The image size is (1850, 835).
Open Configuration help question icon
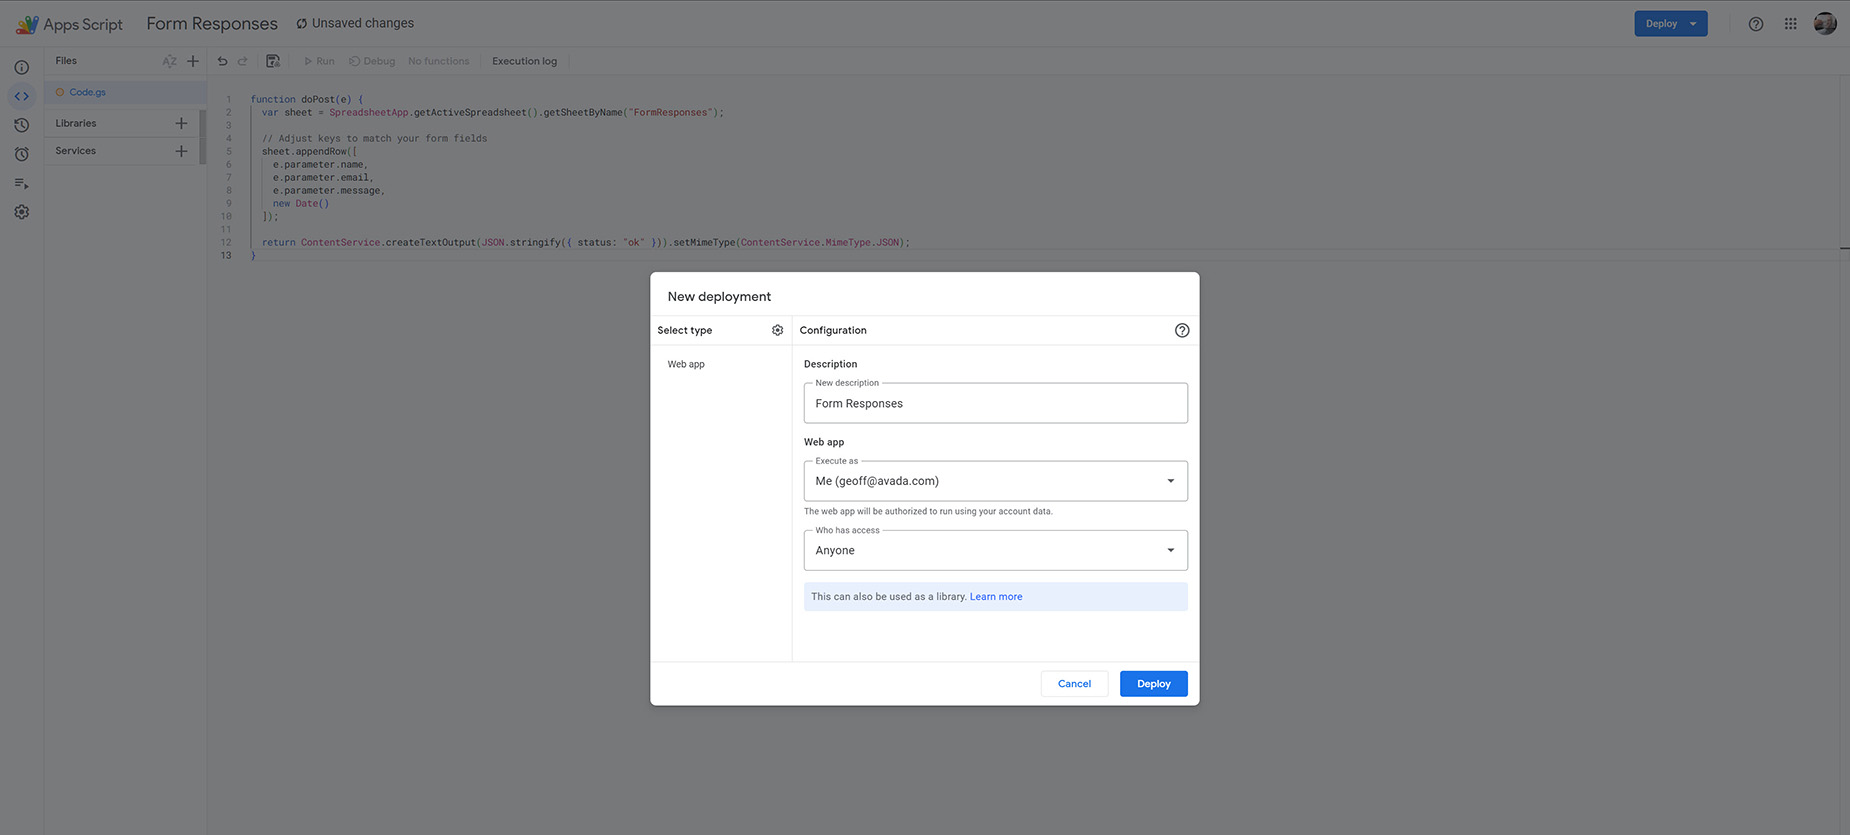1182,330
